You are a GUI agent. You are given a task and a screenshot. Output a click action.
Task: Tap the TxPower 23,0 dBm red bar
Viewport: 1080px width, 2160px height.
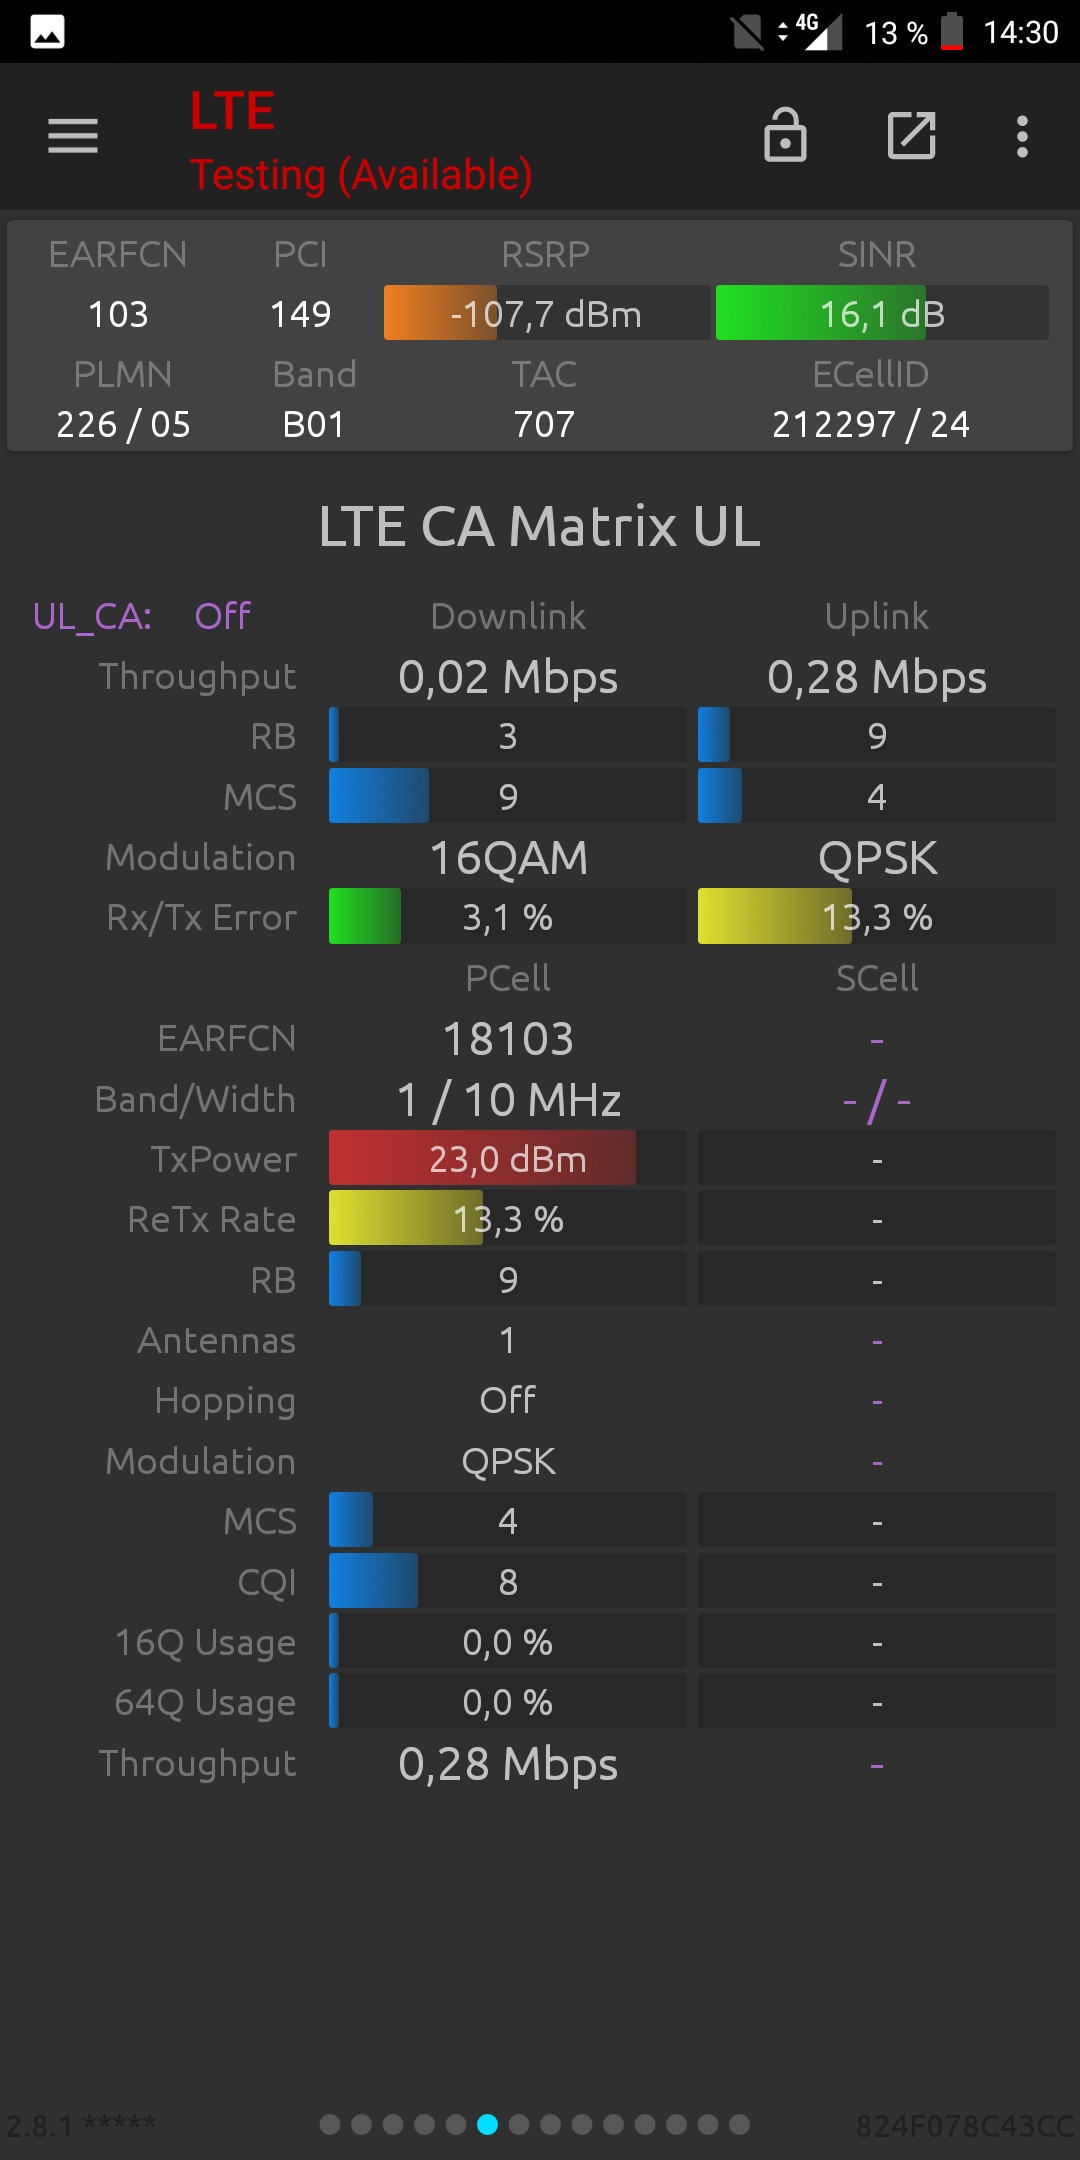(x=508, y=1158)
